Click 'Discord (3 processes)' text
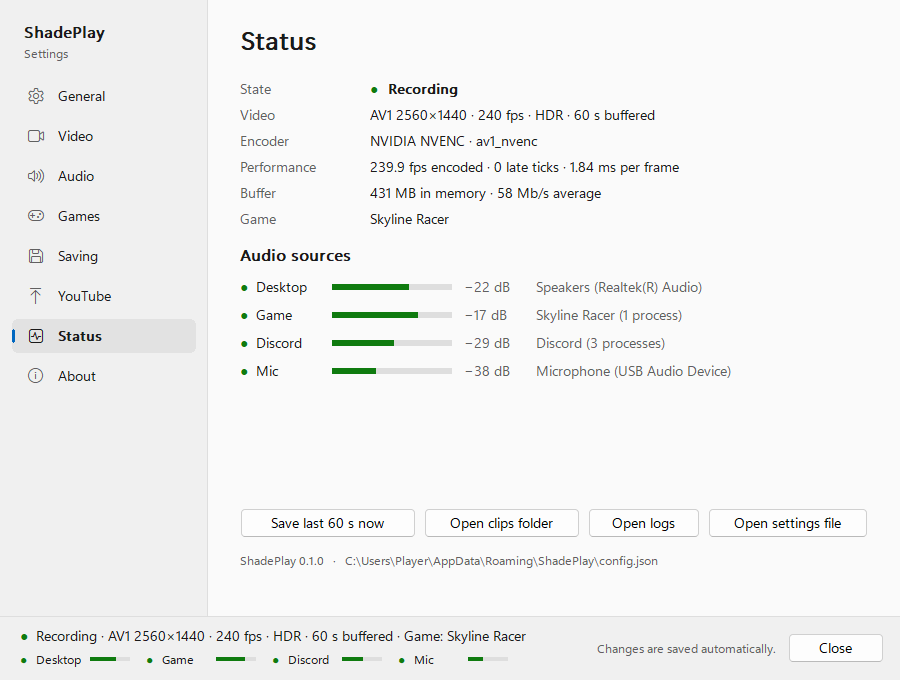This screenshot has height=680, width=900. pos(600,344)
